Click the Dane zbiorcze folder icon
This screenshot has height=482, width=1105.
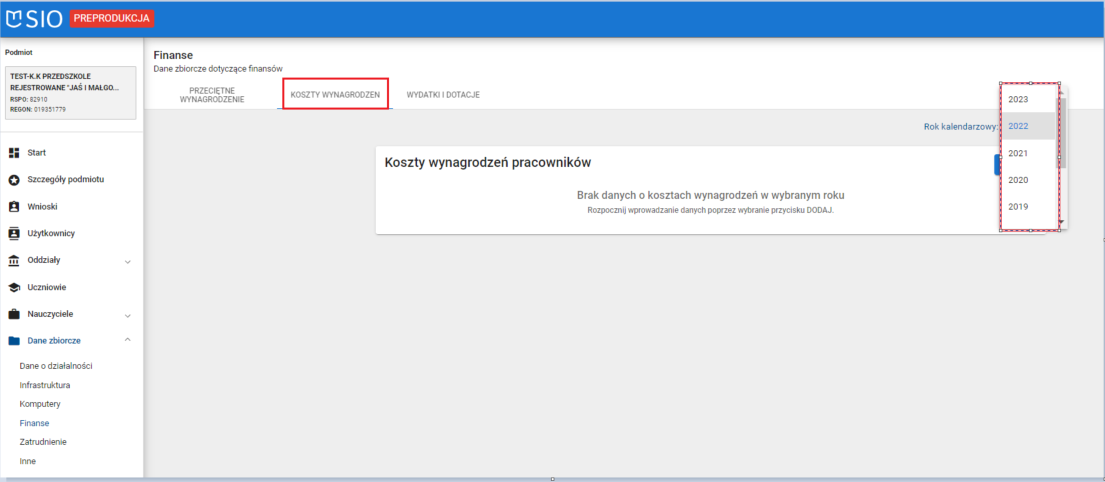pyautogui.click(x=14, y=341)
